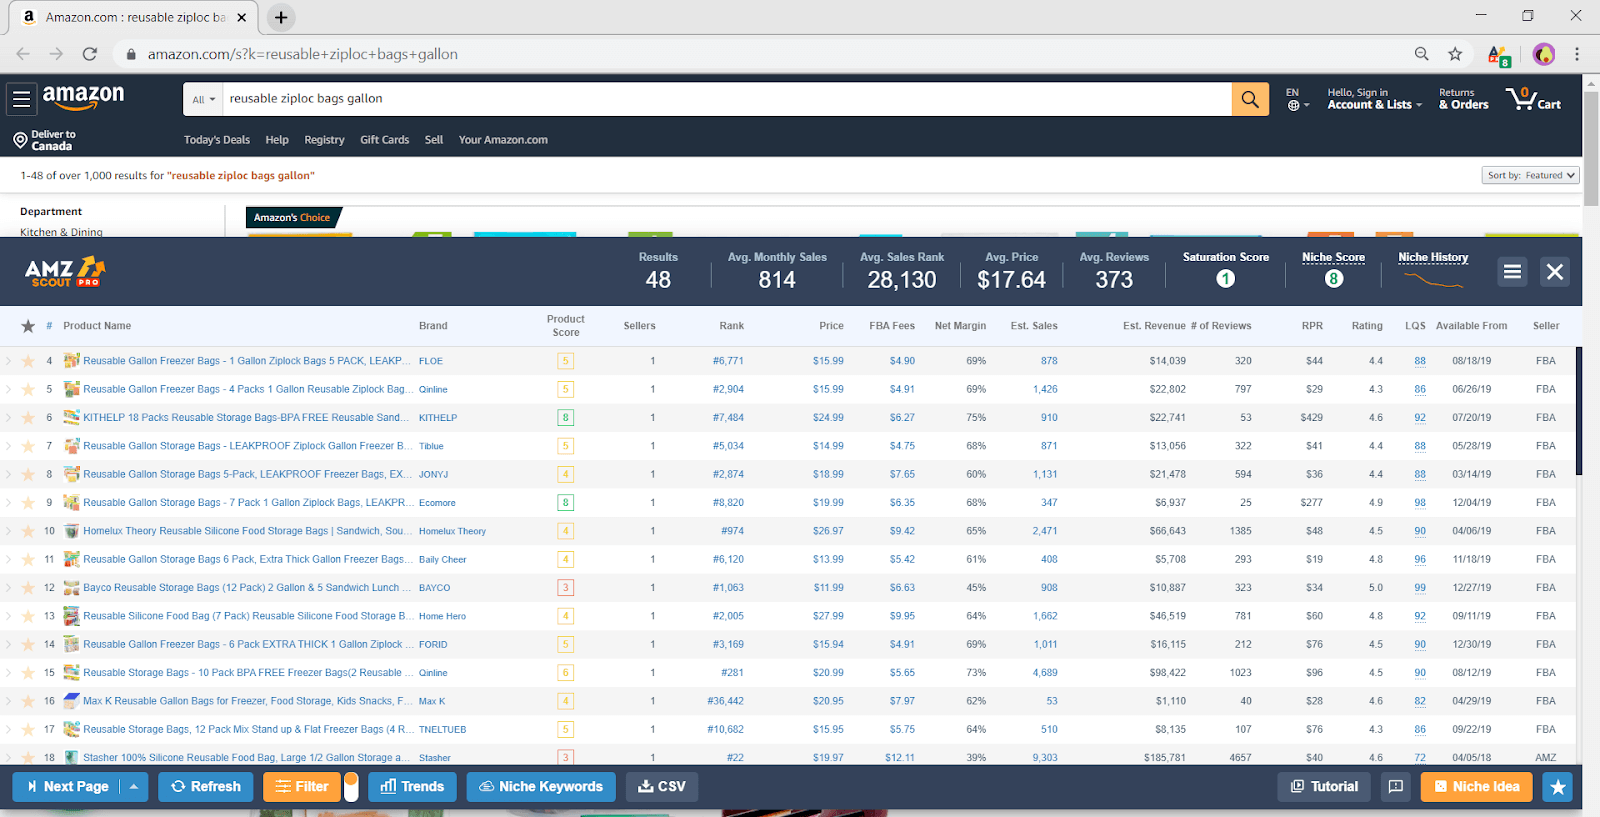This screenshot has height=817, width=1600.
Task: Open the Account & Lists menu
Action: coord(1374,99)
